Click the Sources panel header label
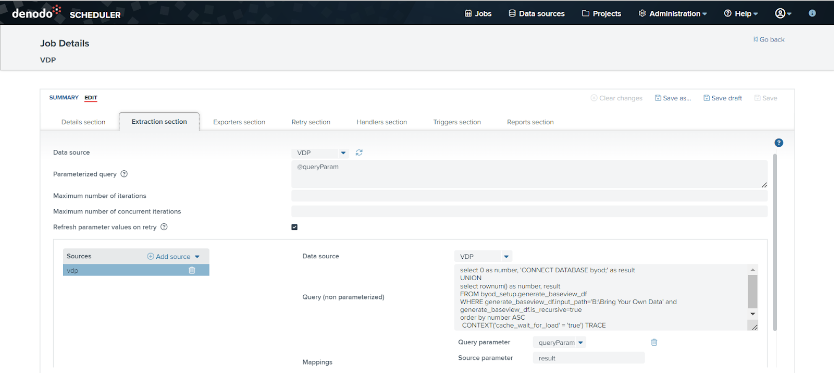 coord(79,256)
